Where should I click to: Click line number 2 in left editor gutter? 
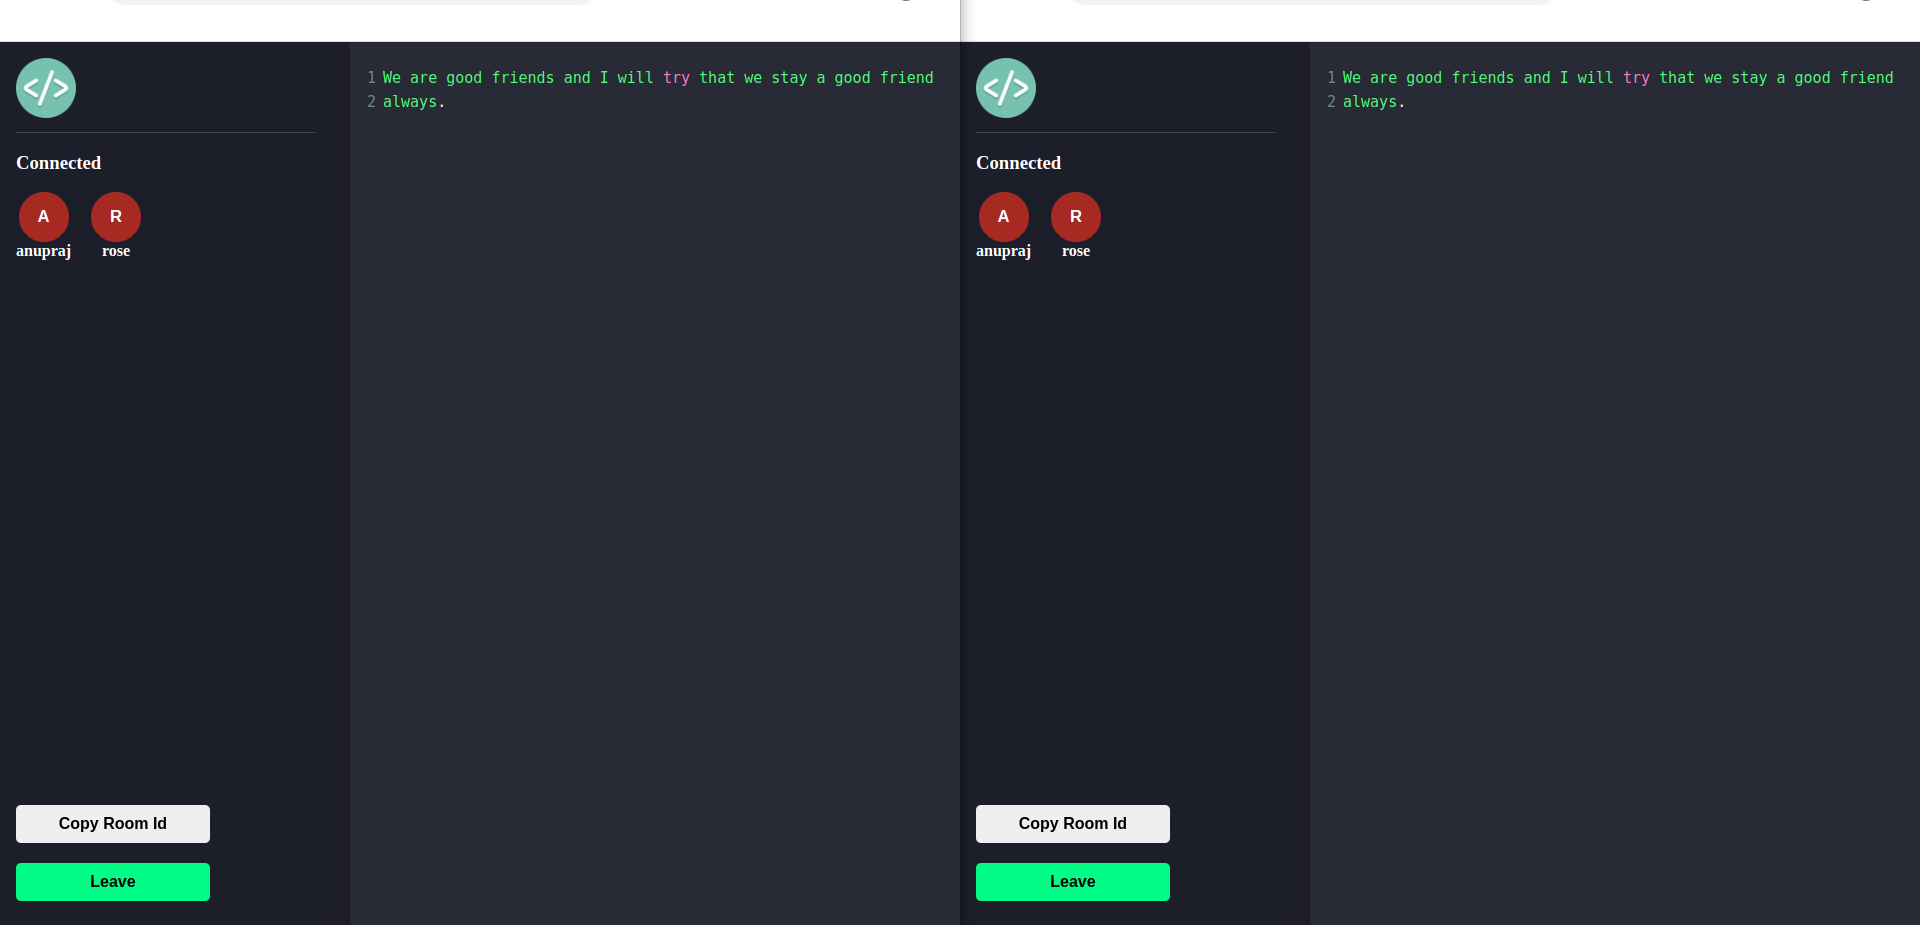[x=370, y=101]
